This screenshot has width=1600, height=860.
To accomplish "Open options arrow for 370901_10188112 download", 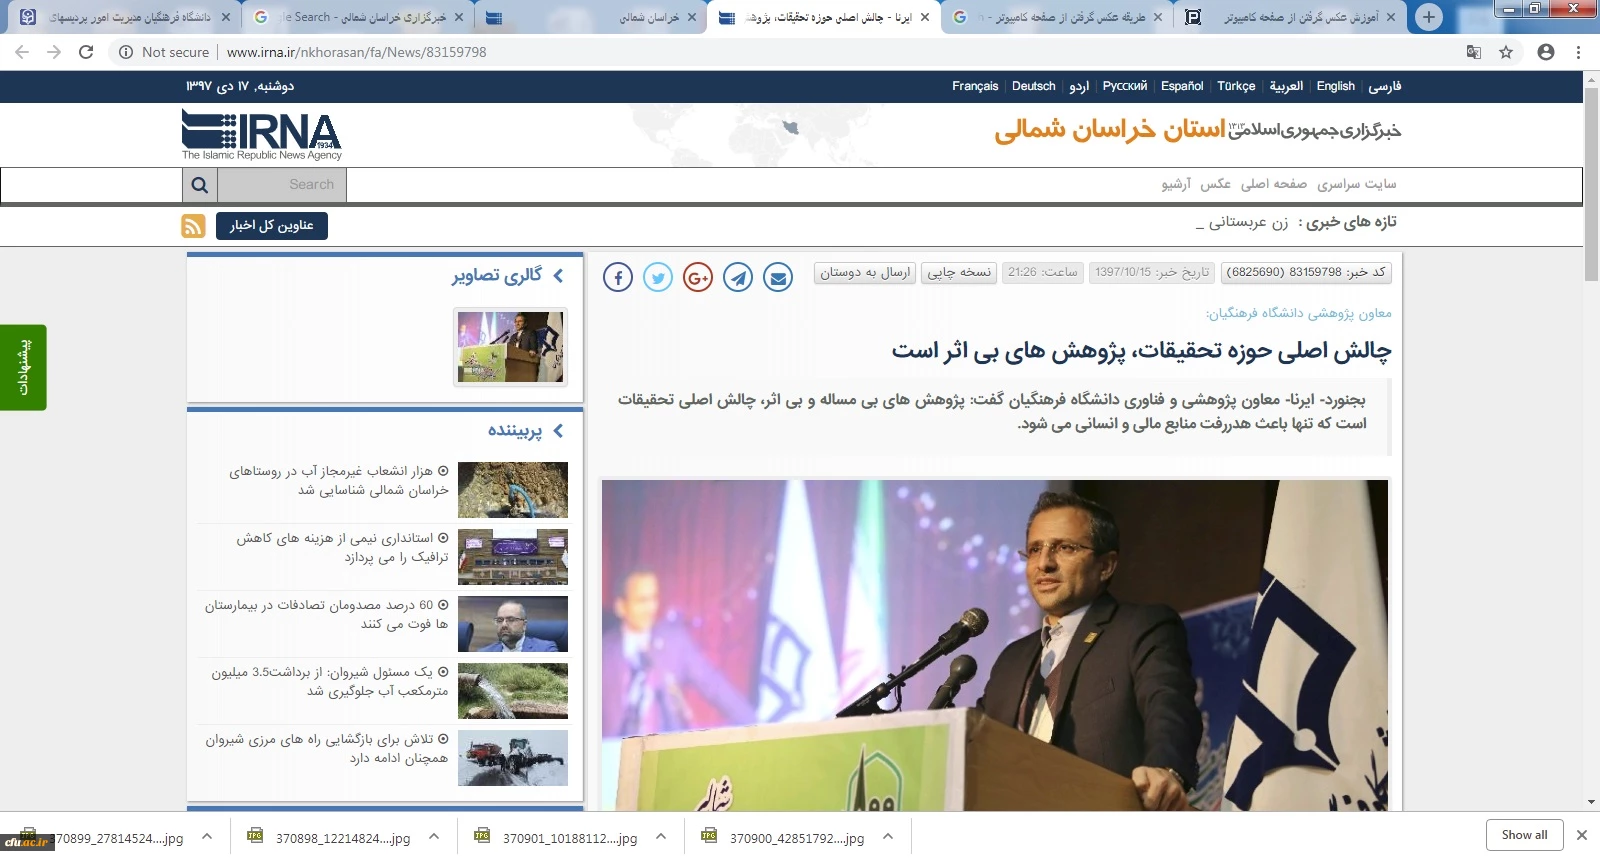I will point(661,837).
